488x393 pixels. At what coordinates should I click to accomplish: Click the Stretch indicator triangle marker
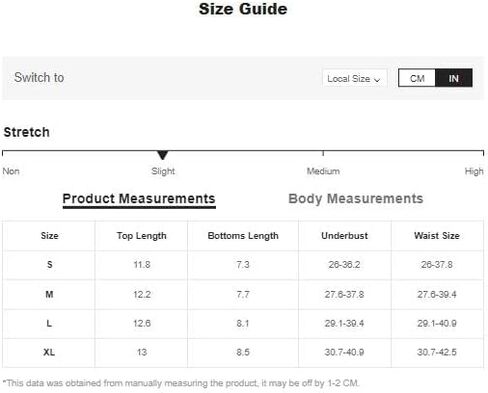[163, 155]
